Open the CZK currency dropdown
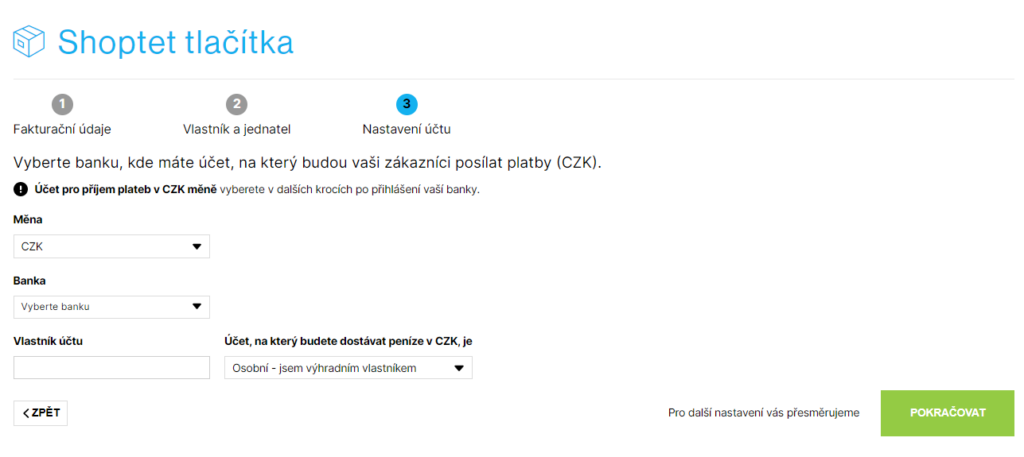The image size is (1024, 457). [112, 247]
